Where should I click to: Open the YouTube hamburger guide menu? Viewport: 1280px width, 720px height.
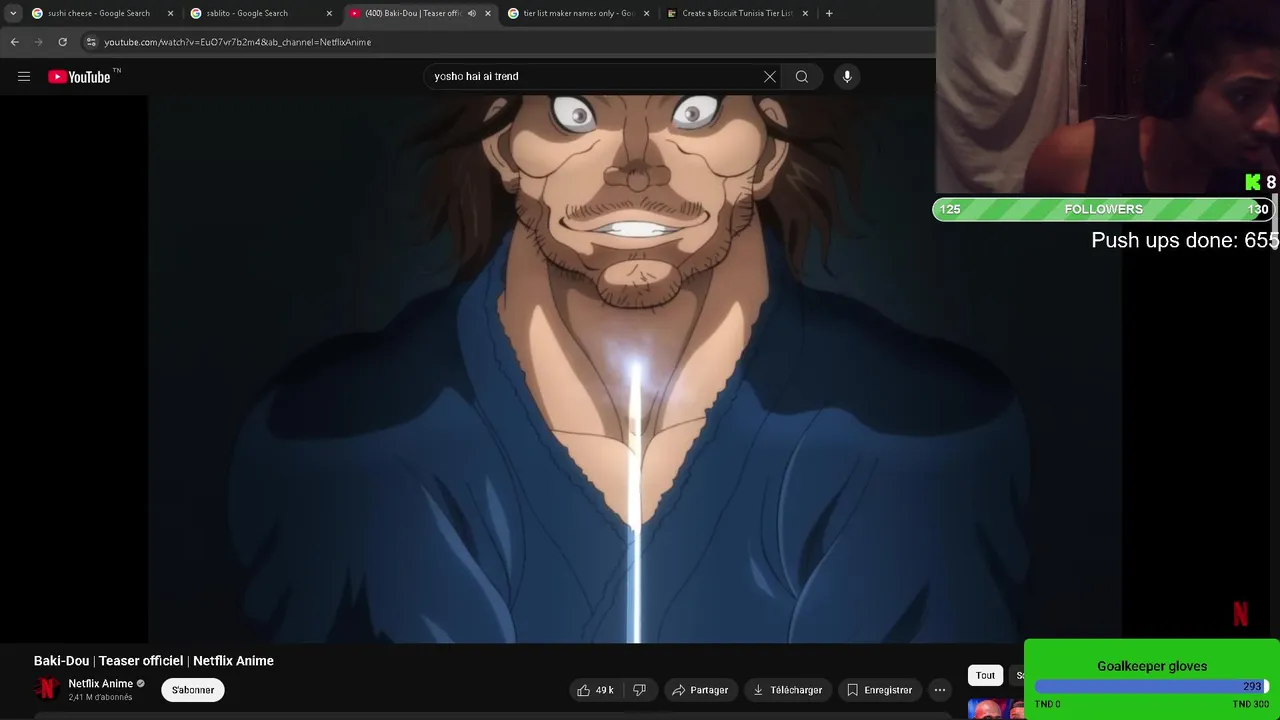click(x=24, y=76)
